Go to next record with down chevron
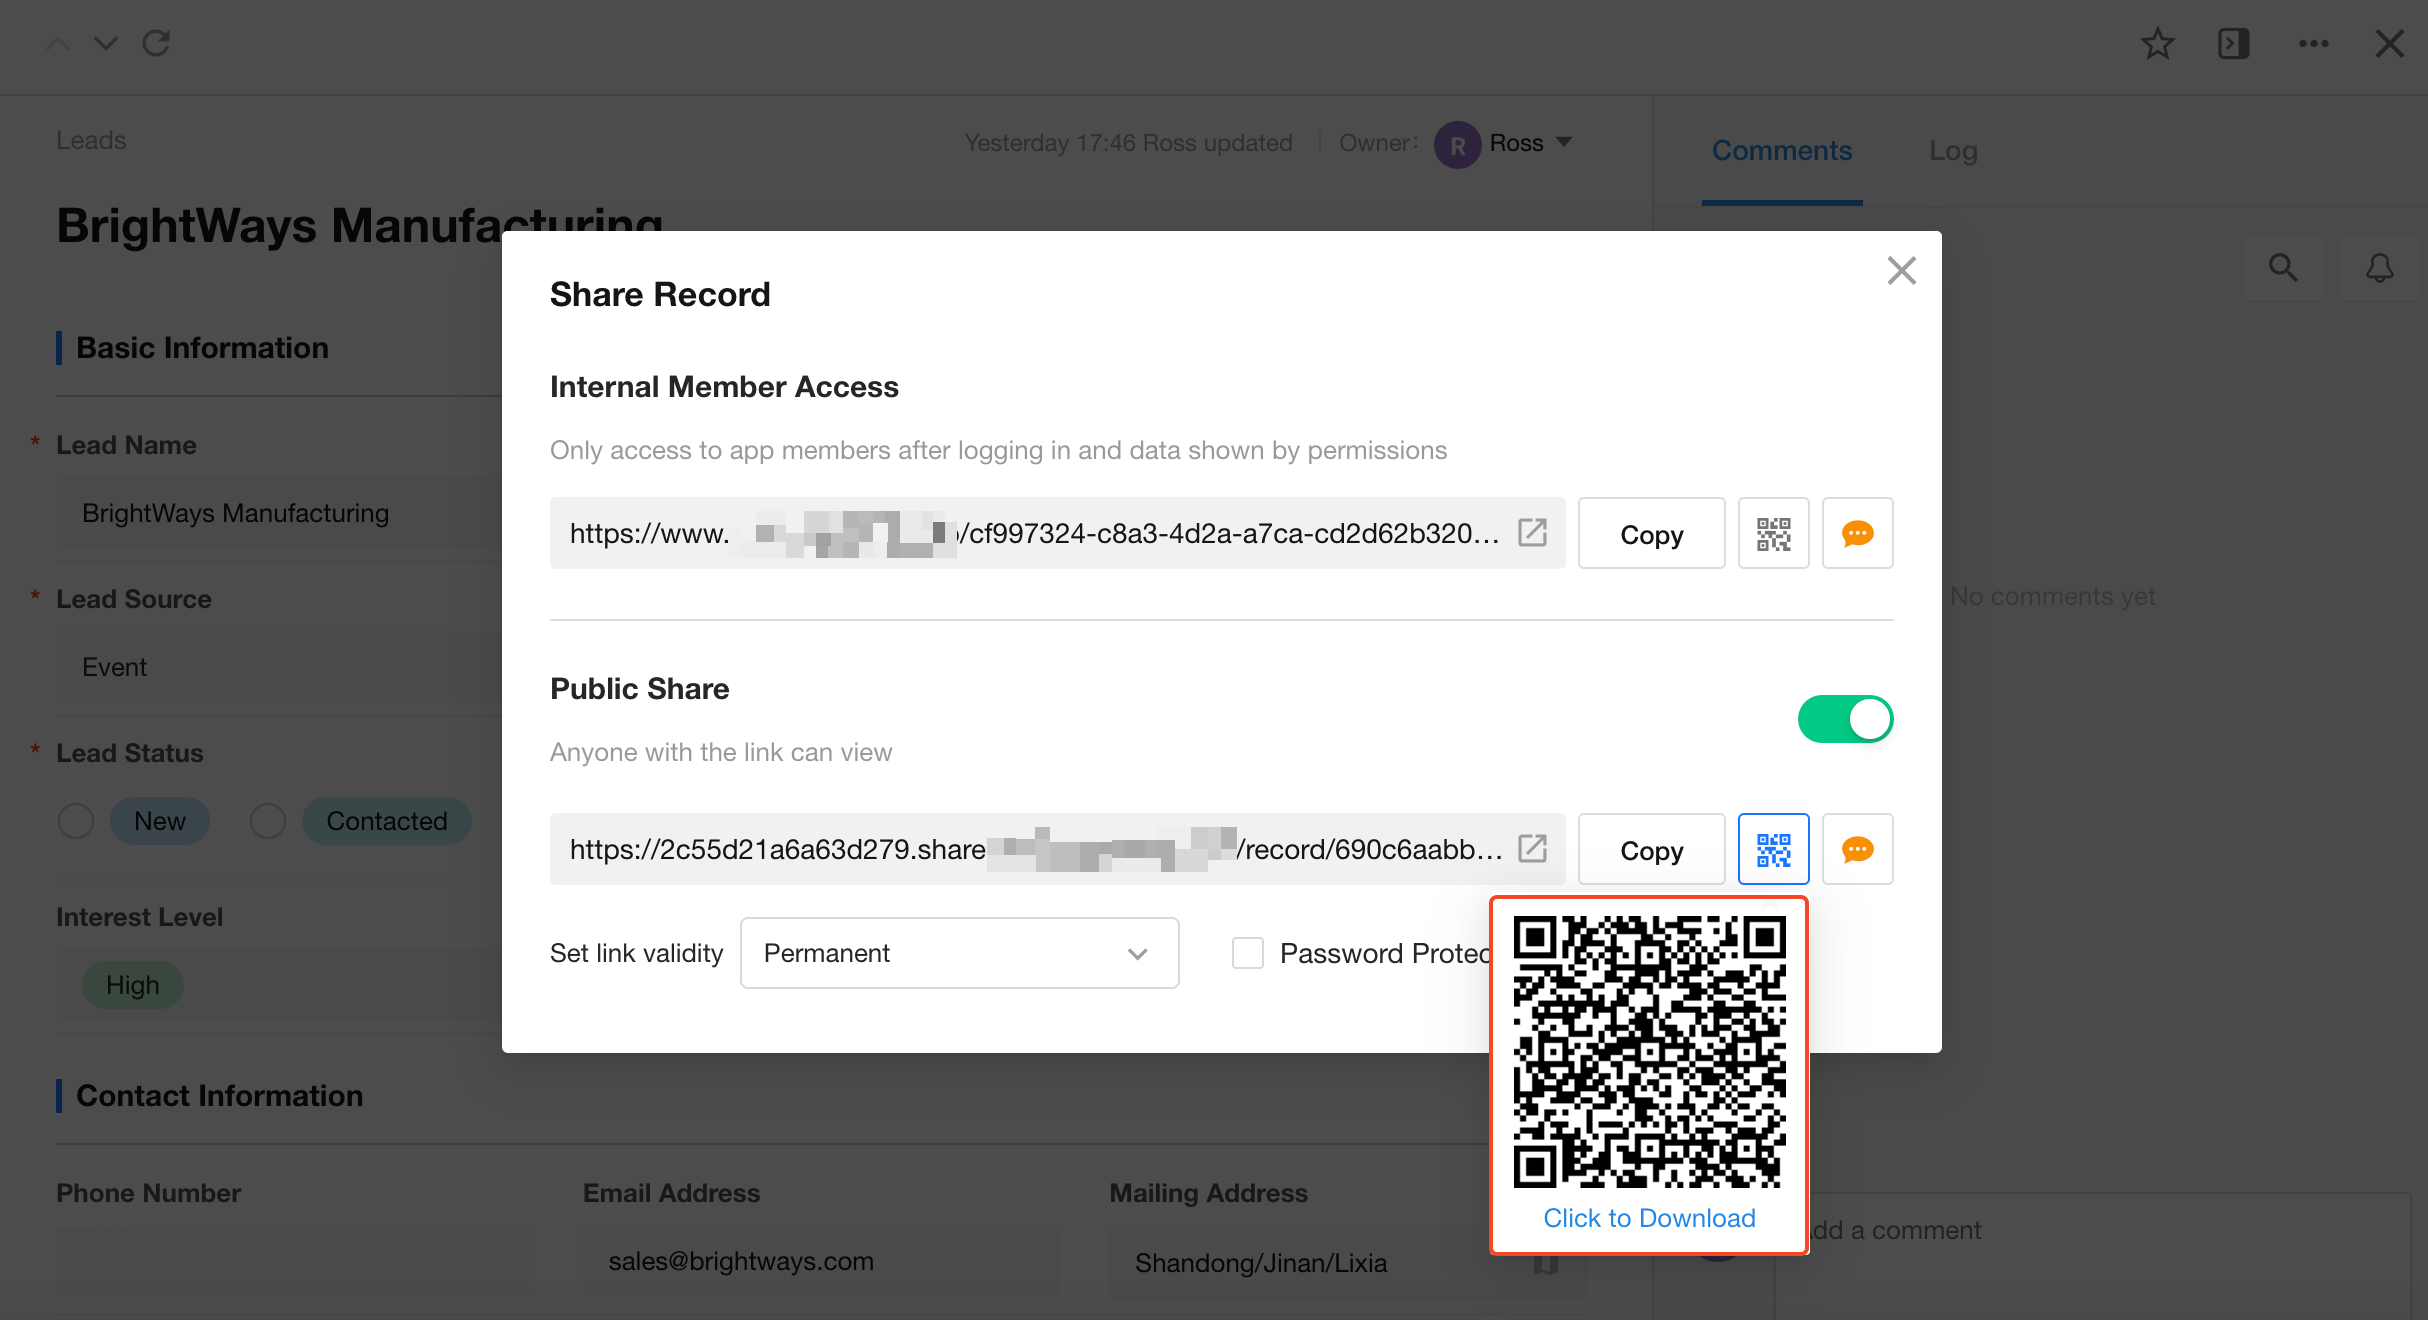2428x1320 pixels. (x=105, y=44)
